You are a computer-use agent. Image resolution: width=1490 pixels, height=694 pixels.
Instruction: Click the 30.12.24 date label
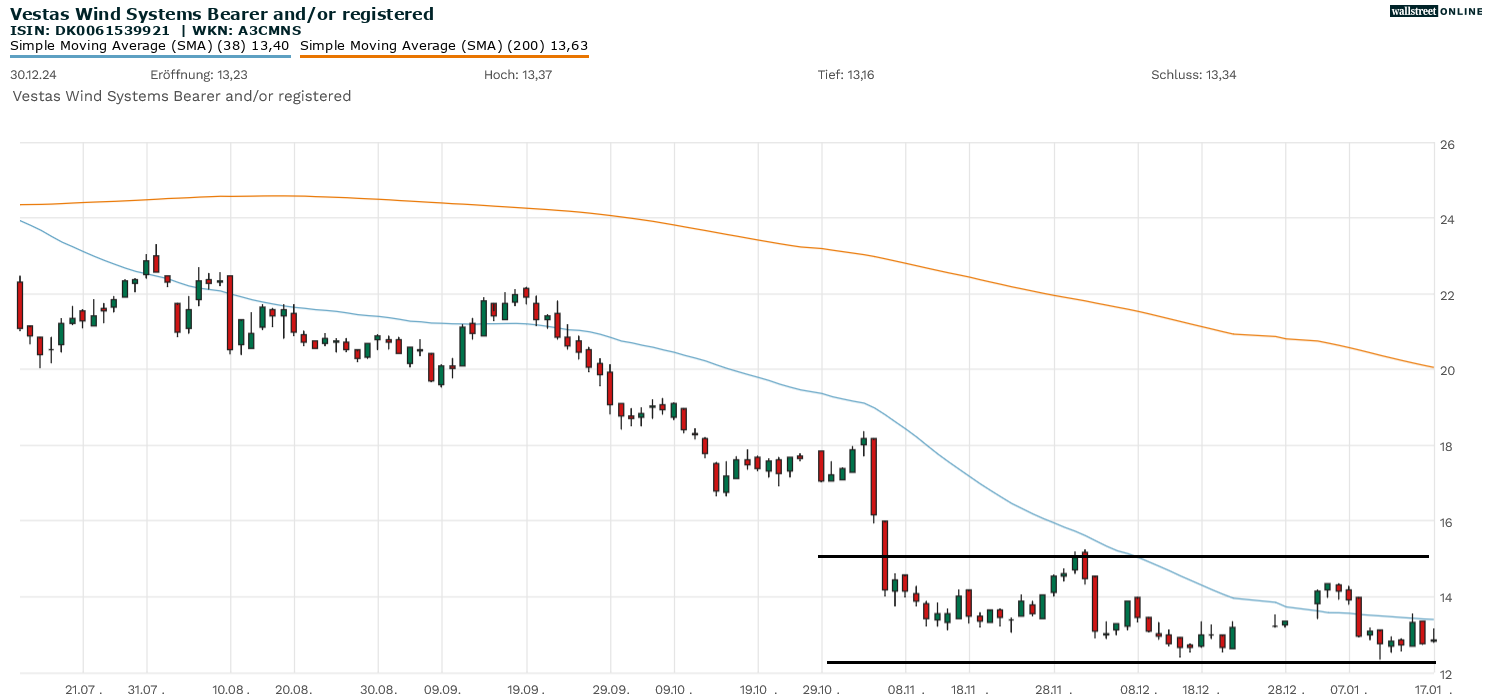pos(31,75)
